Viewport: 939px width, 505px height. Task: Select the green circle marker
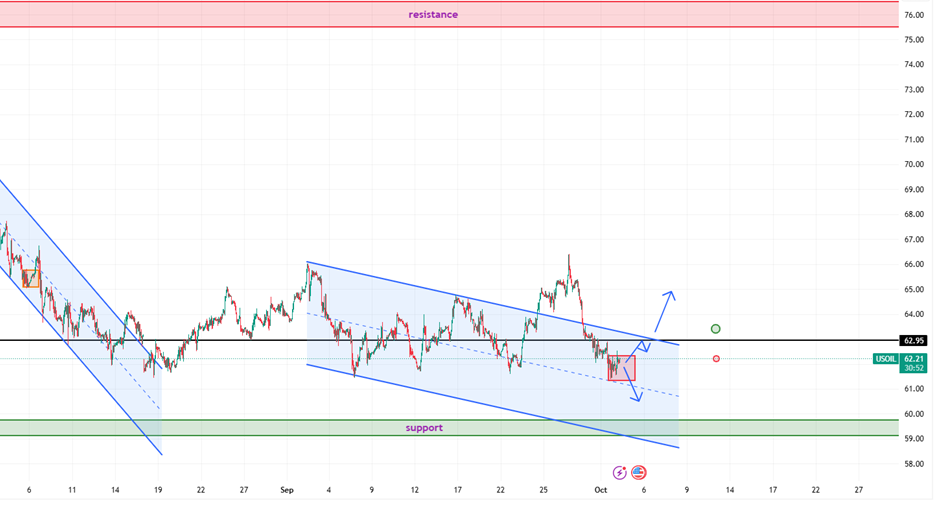[x=716, y=329]
